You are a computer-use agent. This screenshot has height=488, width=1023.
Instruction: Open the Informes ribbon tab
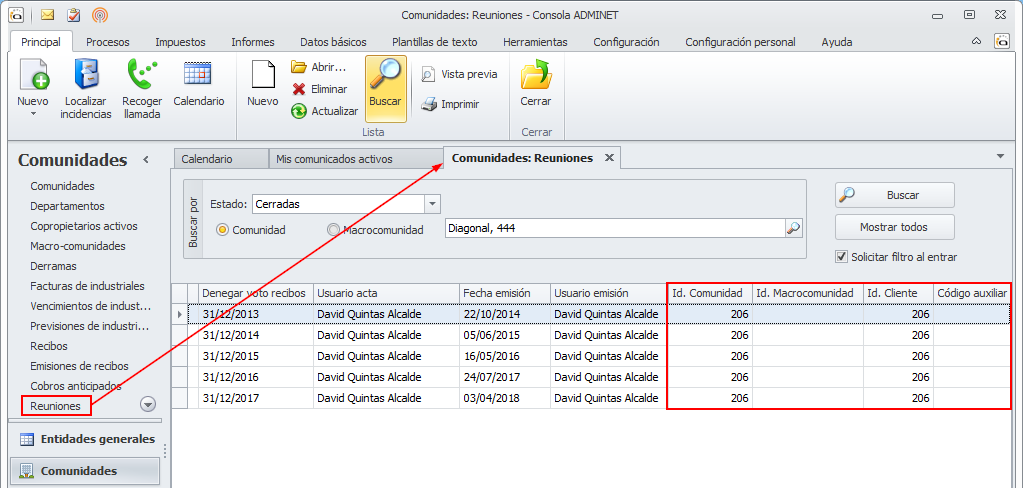tap(252, 42)
